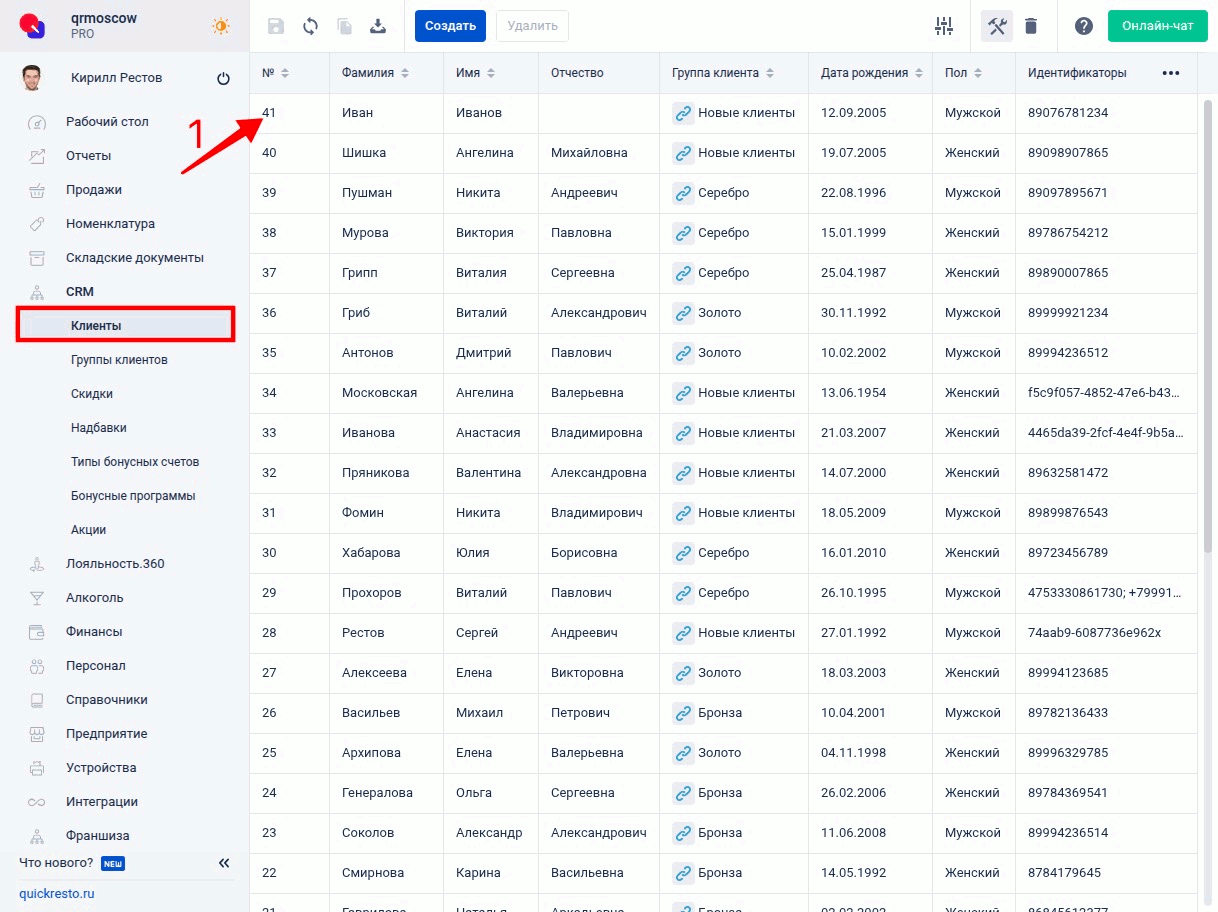Image resolution: width=1218 pixels, height=912 pixels.
Task: Open Группы клиентов in the CRM menu
Action: pos(119,360)
